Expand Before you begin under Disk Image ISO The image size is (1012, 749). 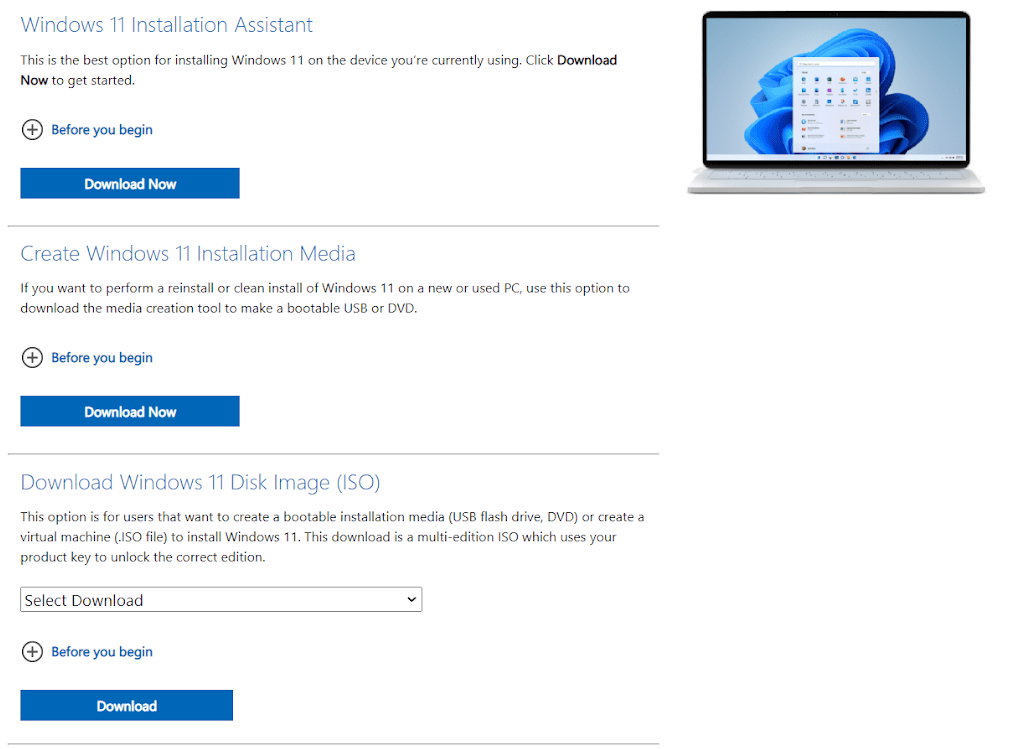tap(102, 652)
